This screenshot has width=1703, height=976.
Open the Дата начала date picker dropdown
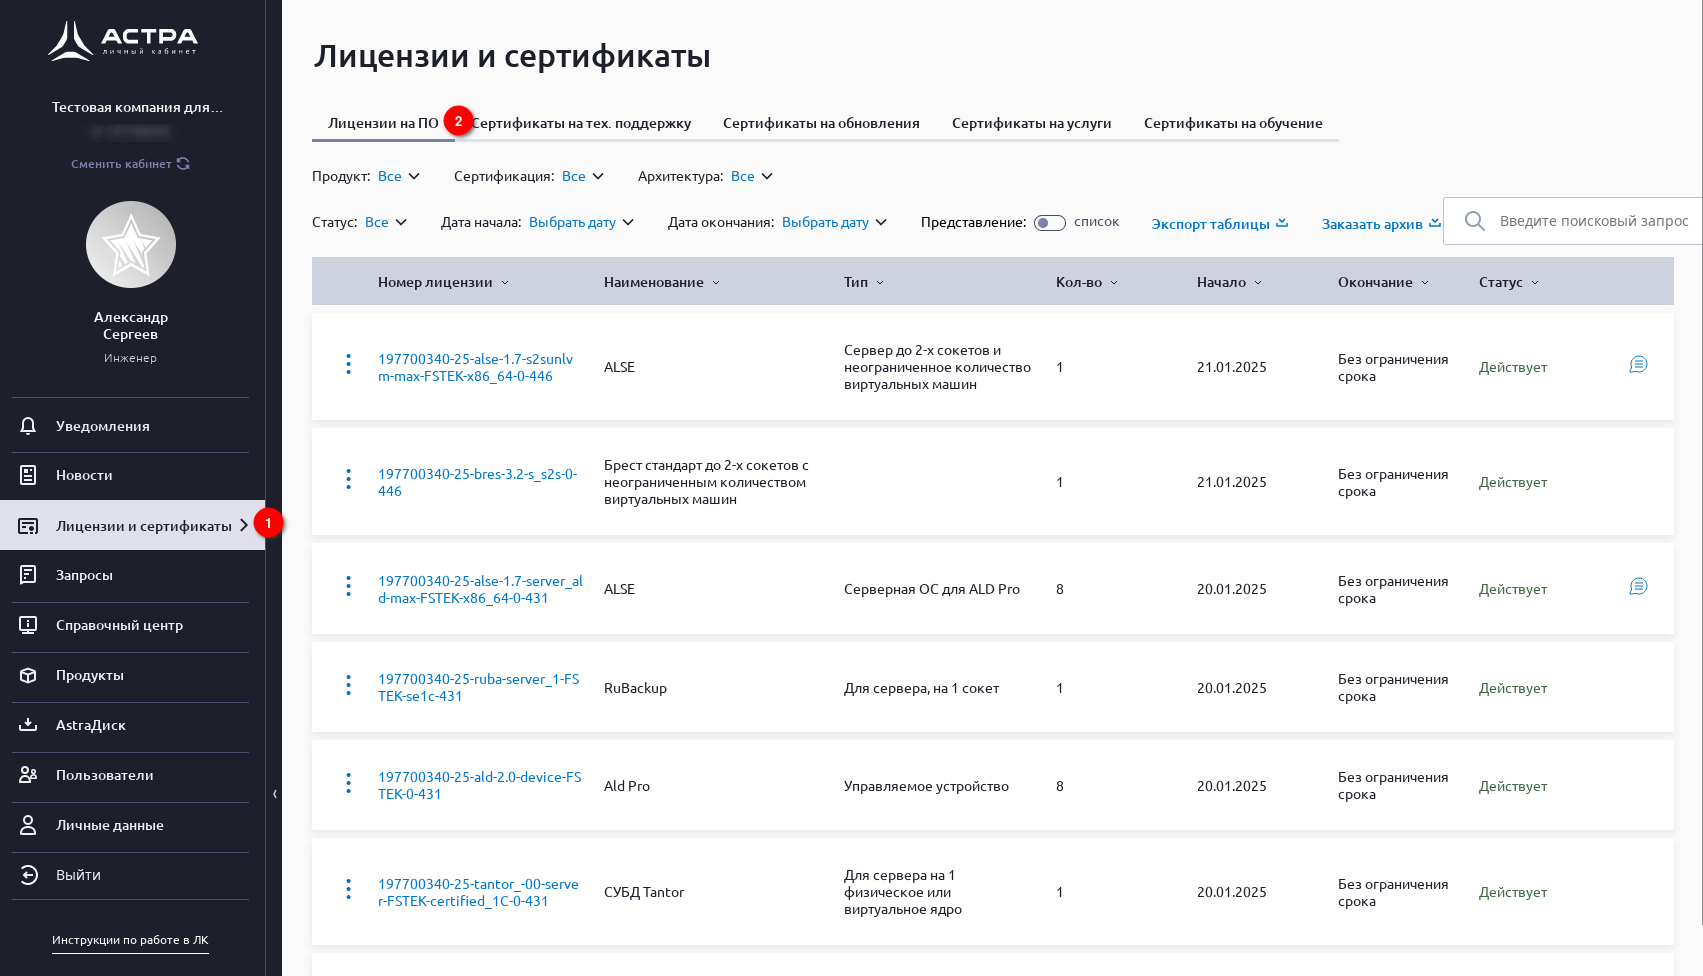pyautogui.click(x=581, y=223)
